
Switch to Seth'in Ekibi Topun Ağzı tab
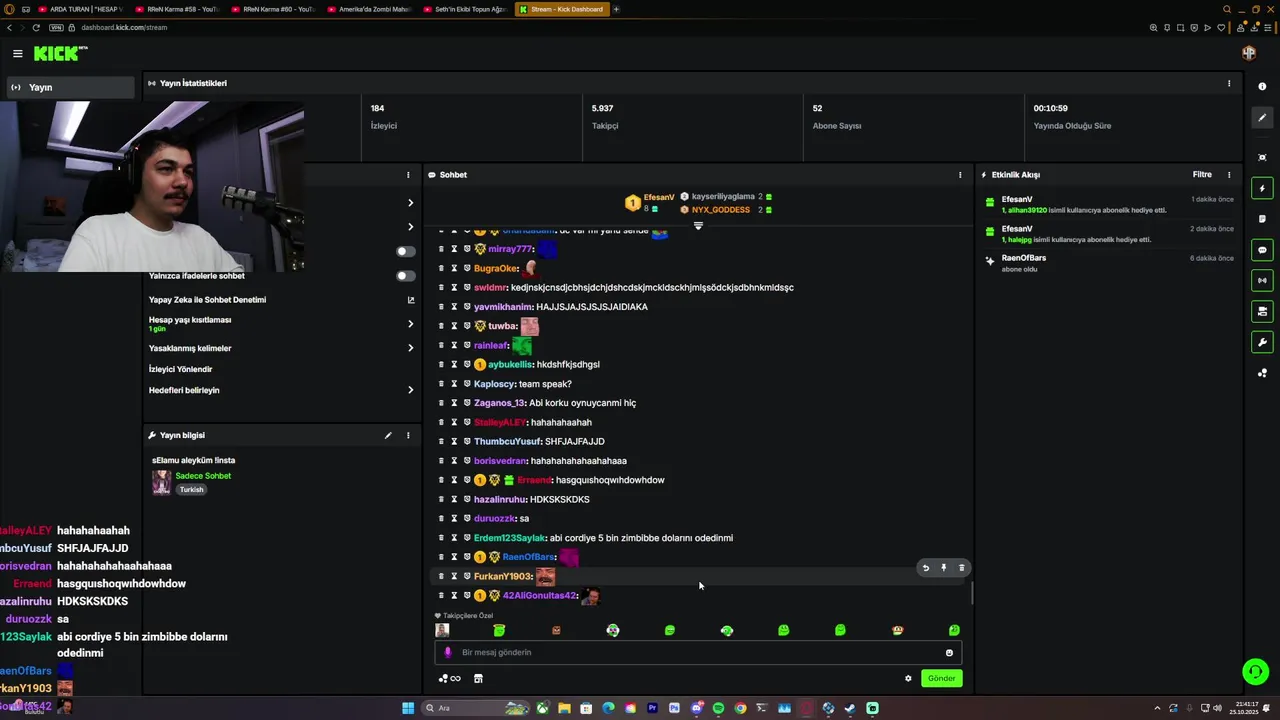click(x=464, y=9)
